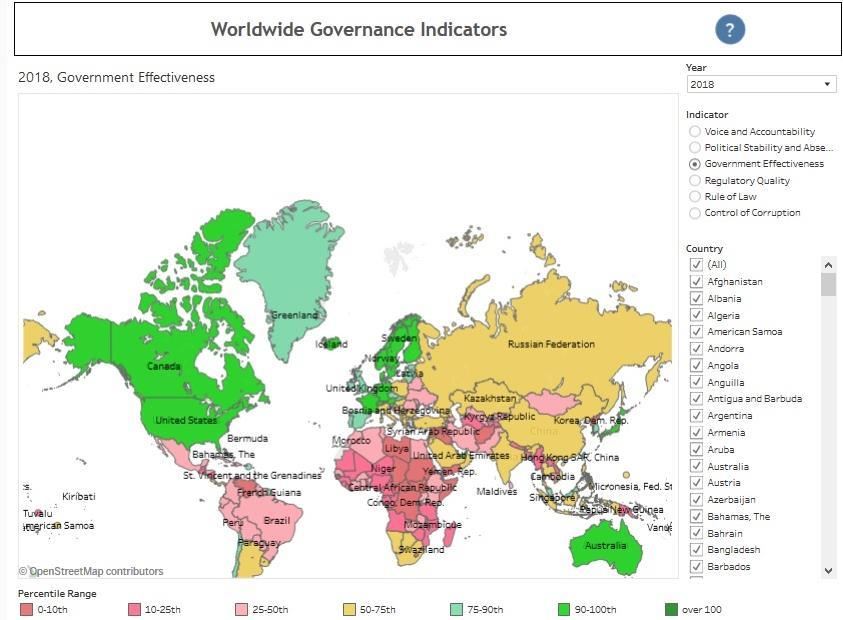Click the scroll down arrow of country list
Screen dimensions: 843x620
828,570
